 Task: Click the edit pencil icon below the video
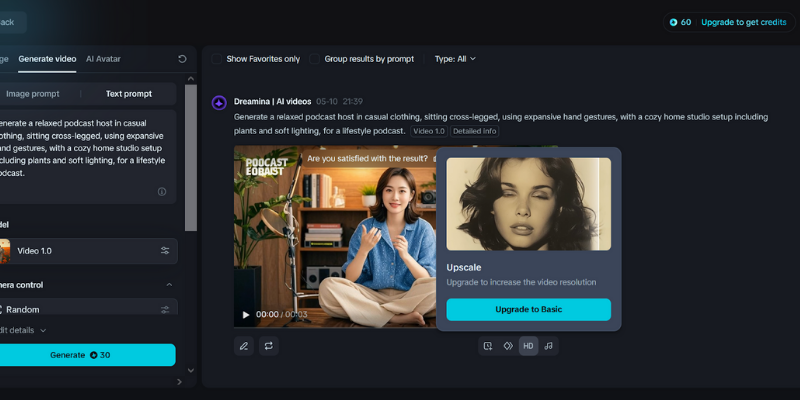click(x=244, y=346)
